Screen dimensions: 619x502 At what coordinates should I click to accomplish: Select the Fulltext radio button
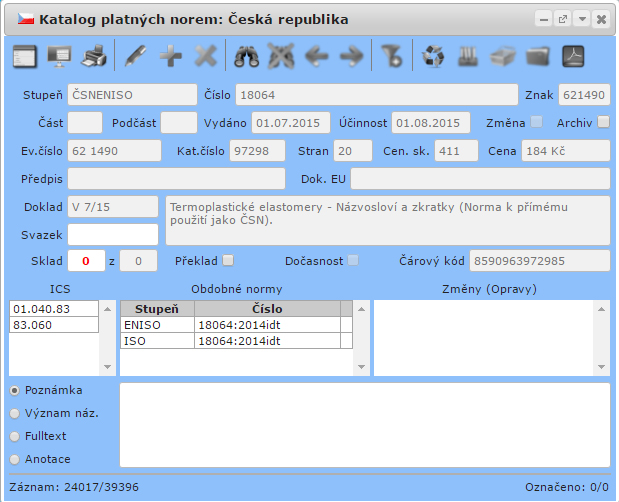coord(15,436)
